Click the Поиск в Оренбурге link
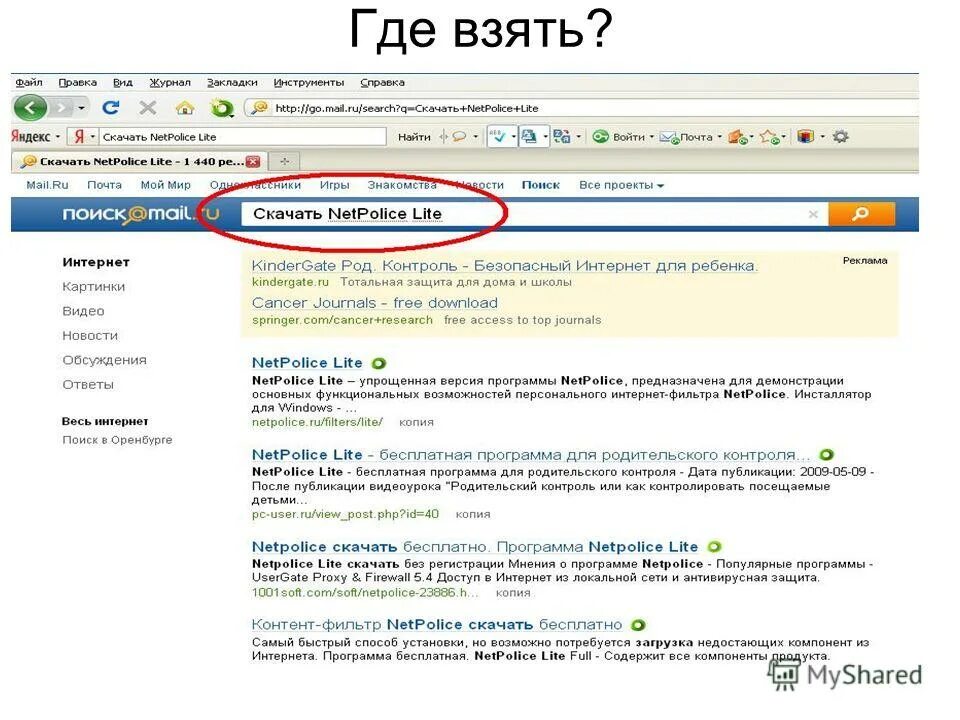This screenshot has height=720, width=960. (117, 440)
